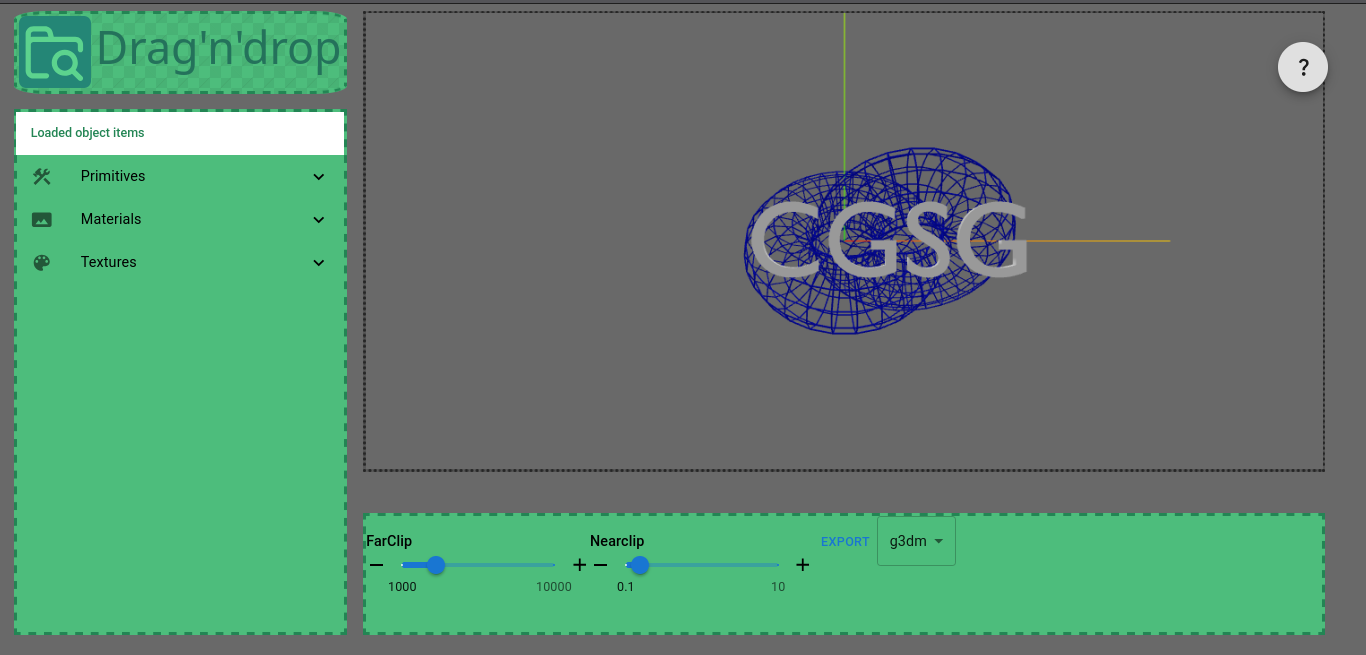
Task: Expand the Materials section chevron
Action: coord(319,219)
